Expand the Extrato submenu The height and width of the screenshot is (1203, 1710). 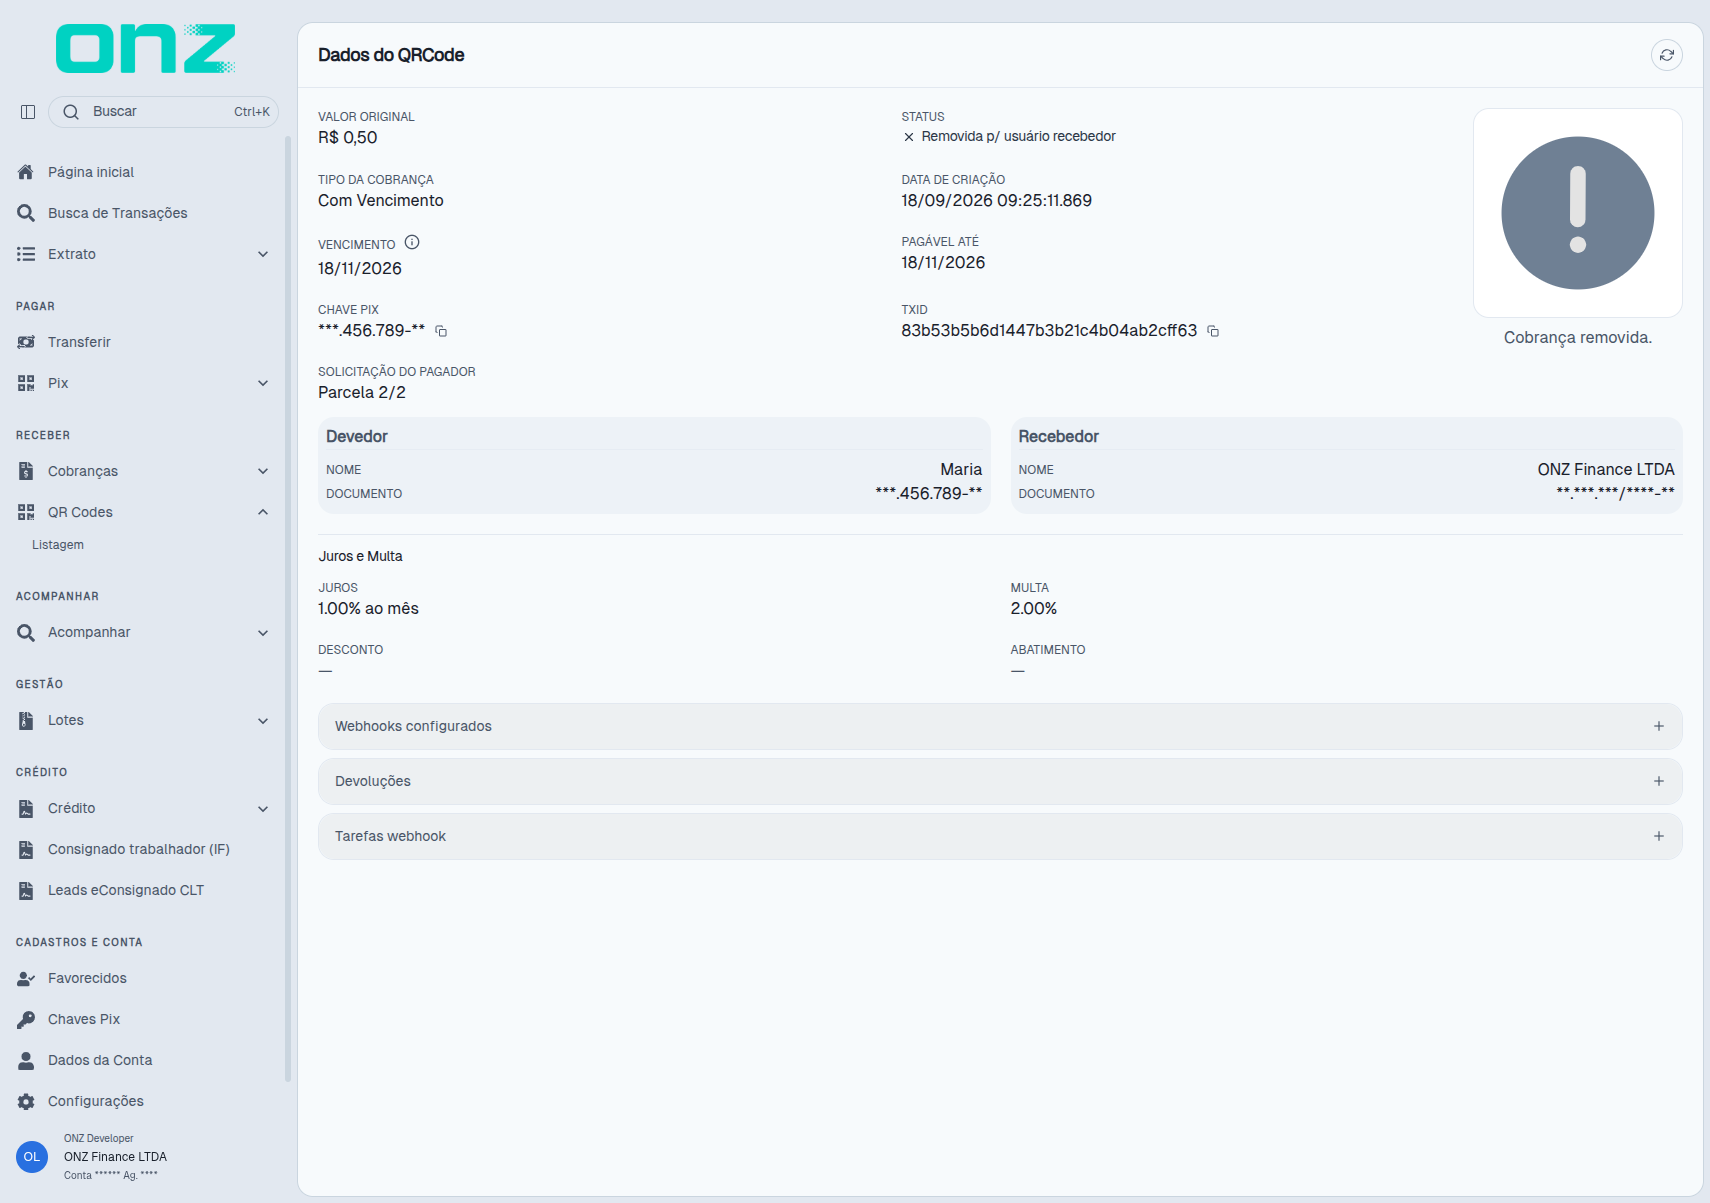(263, 254)
